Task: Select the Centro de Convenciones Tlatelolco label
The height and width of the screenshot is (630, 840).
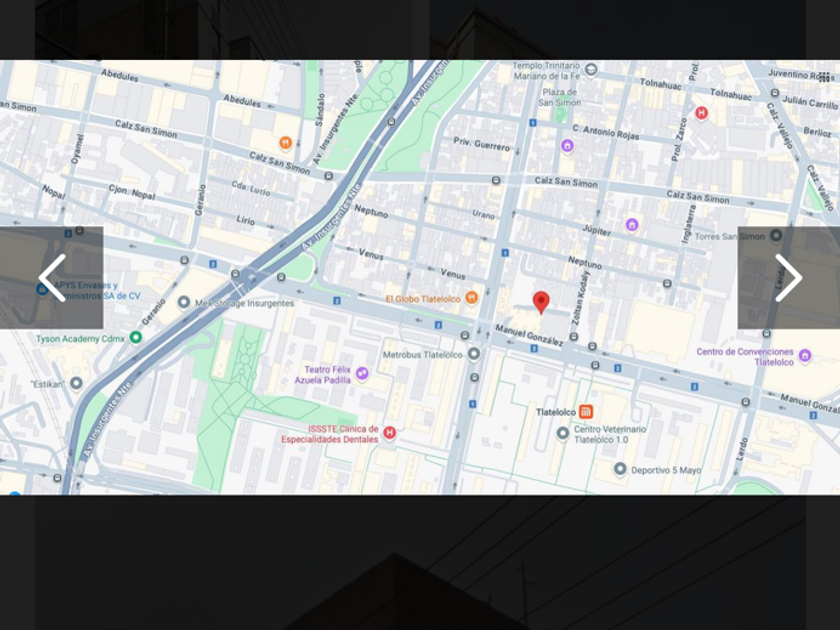Action: pyautogui.click(x=745, y=357)
